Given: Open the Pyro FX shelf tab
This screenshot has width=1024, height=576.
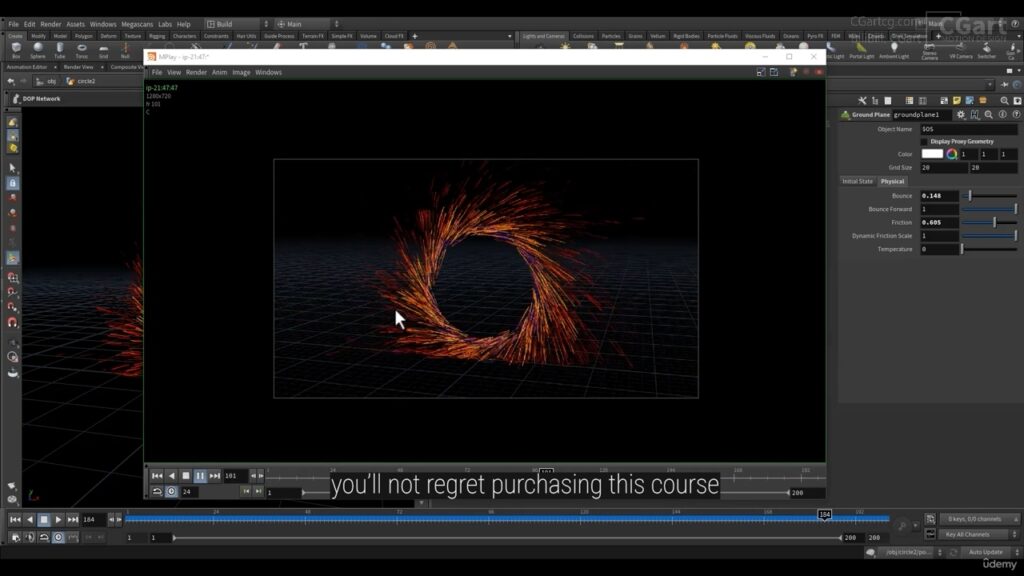Looking at the screenshot, I should pyautogui.click(x=814, y=36).
